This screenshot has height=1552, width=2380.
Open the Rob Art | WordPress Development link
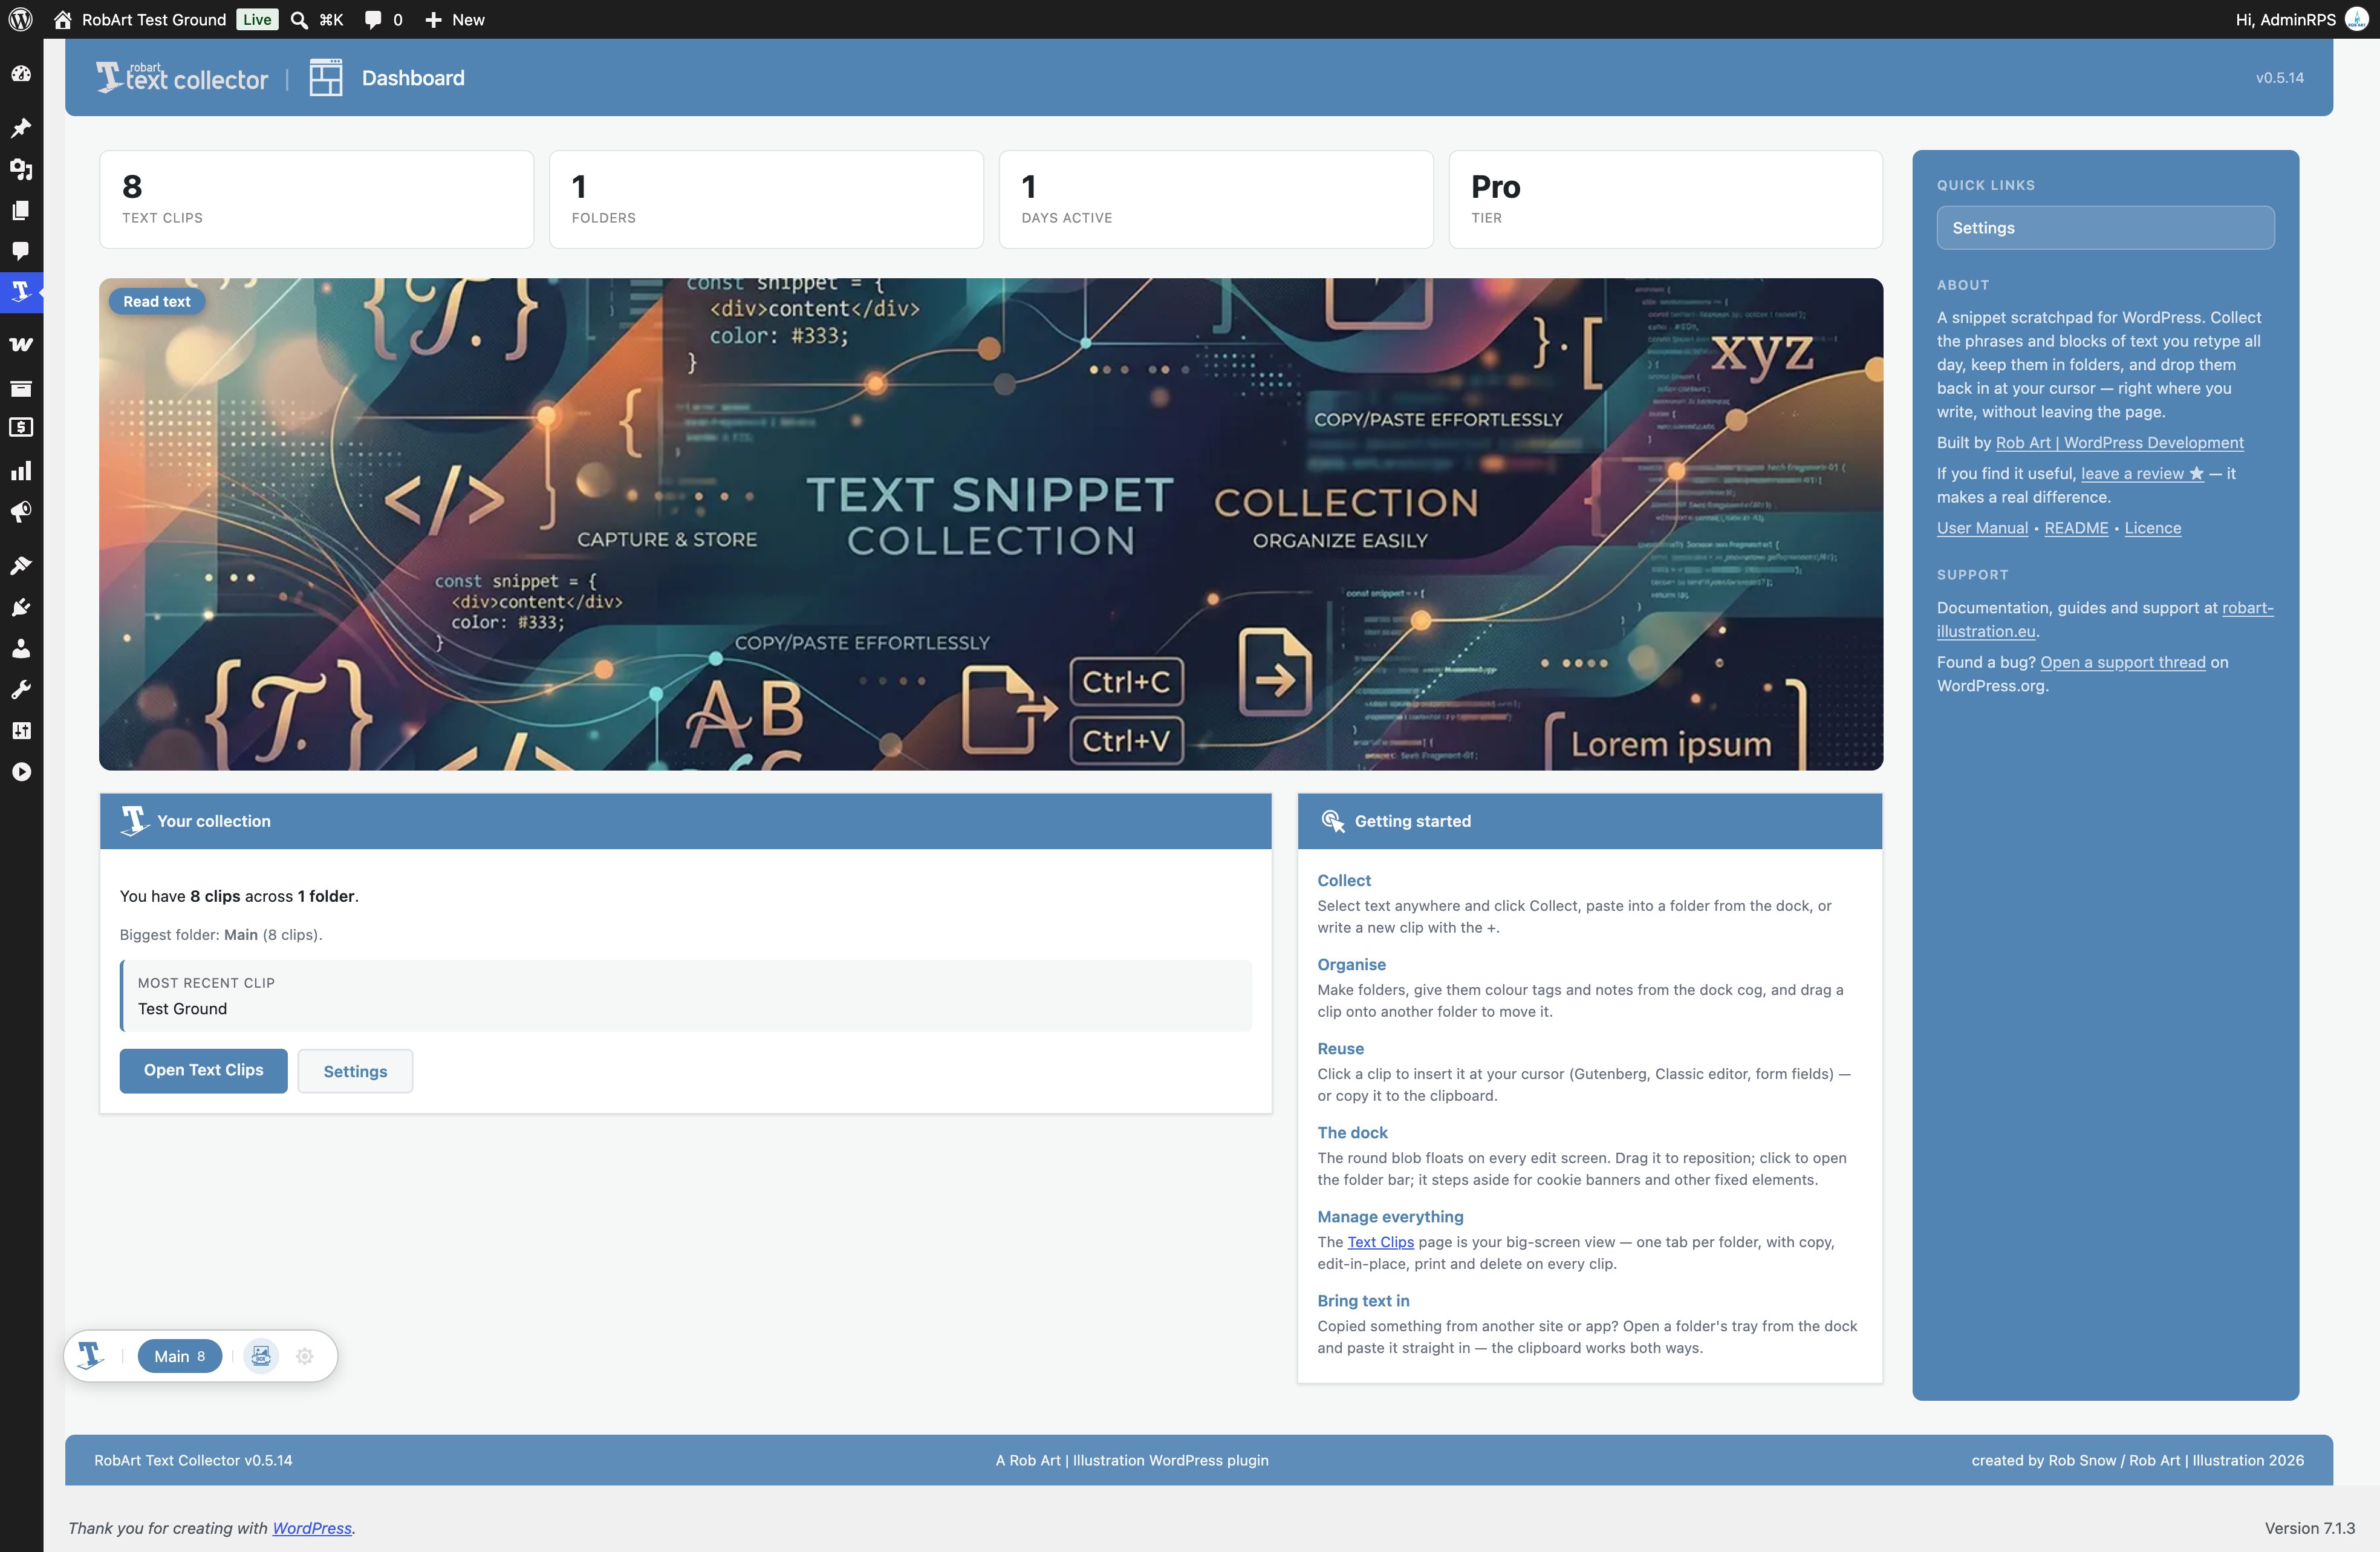(2119, 442)
